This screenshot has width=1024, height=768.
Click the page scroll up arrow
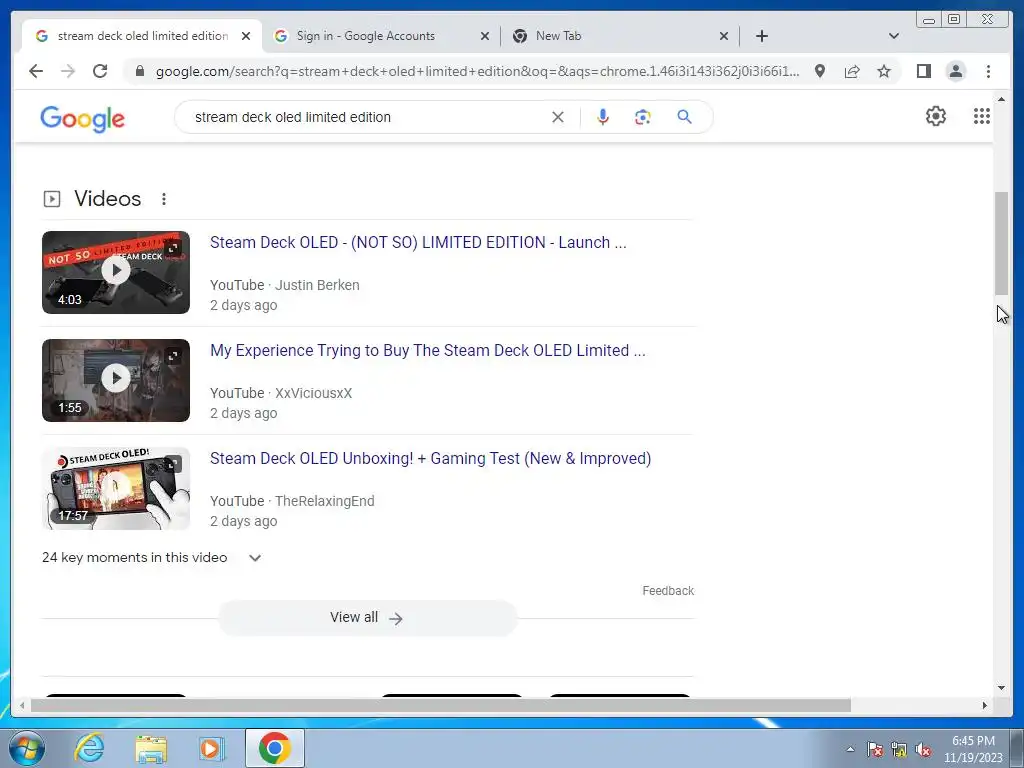coord(1001,99)
